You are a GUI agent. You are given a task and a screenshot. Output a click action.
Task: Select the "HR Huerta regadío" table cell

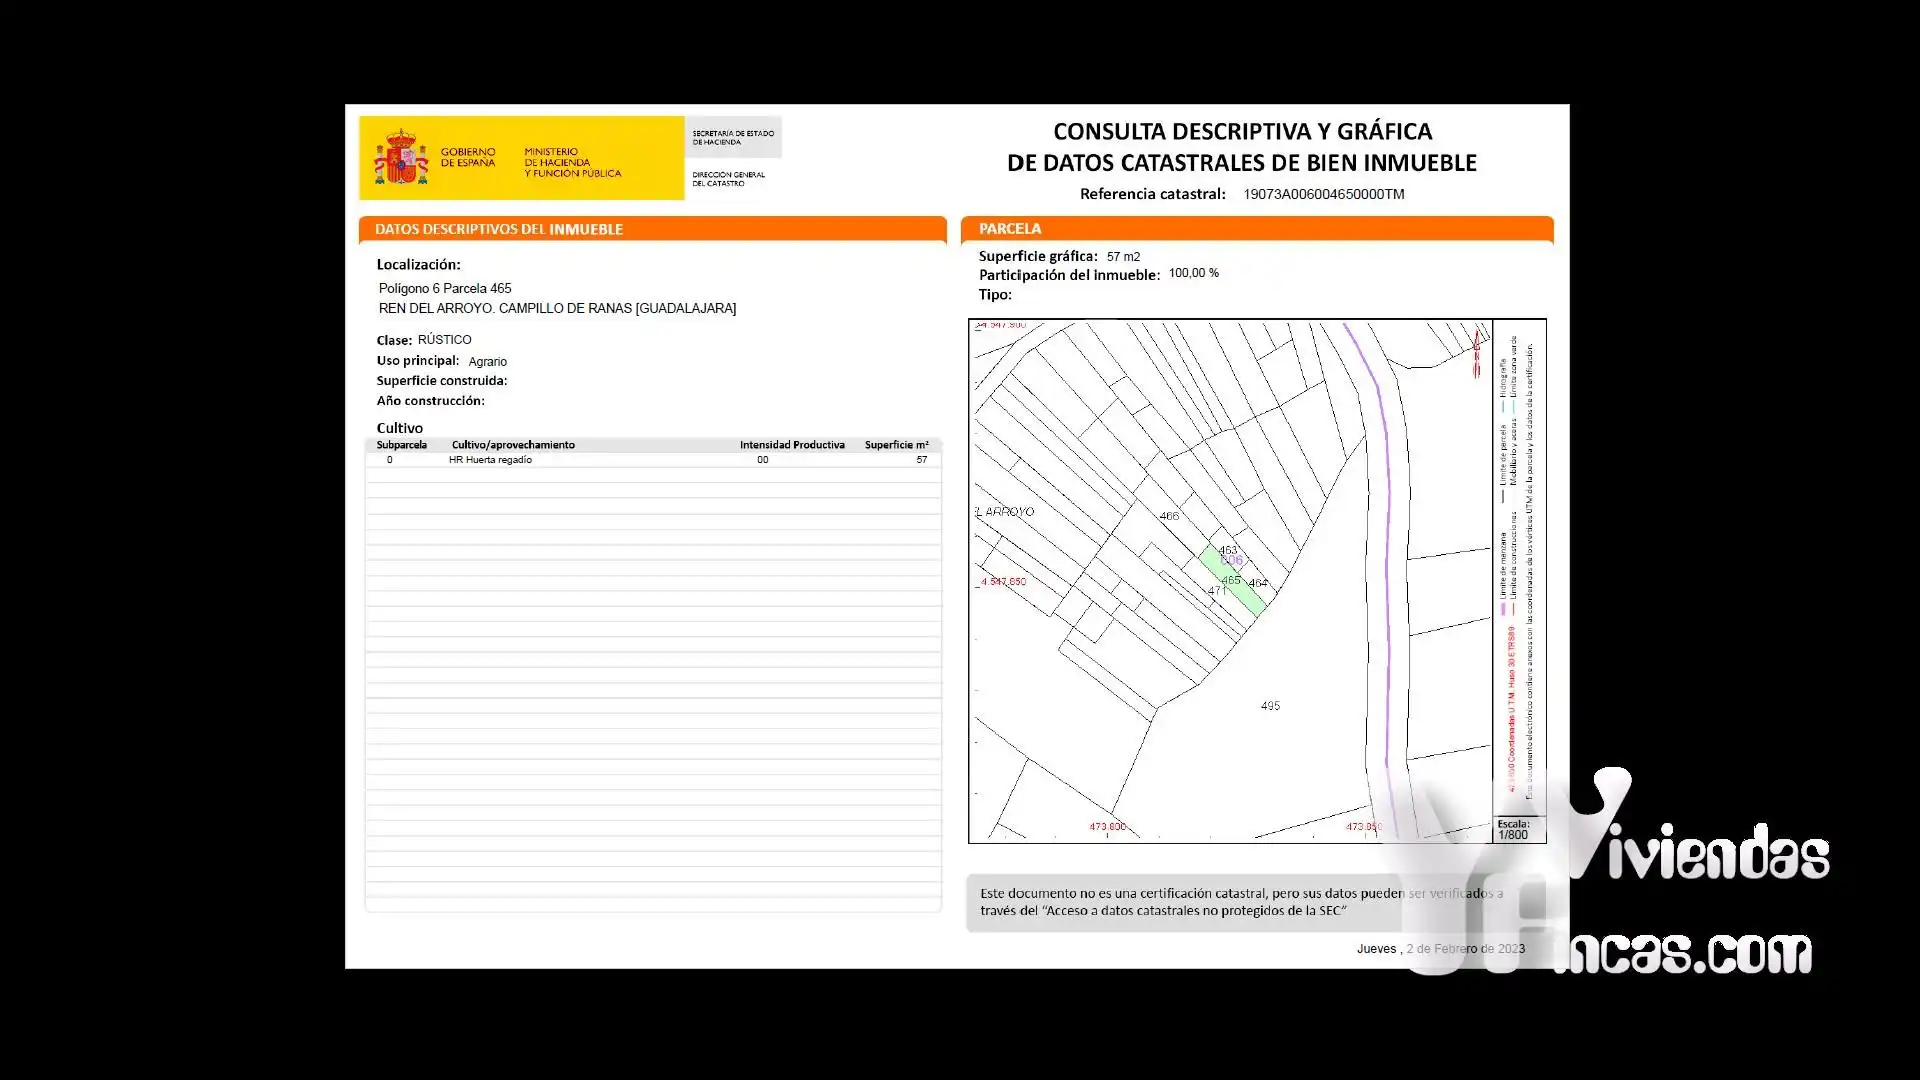tap(490, 460)
